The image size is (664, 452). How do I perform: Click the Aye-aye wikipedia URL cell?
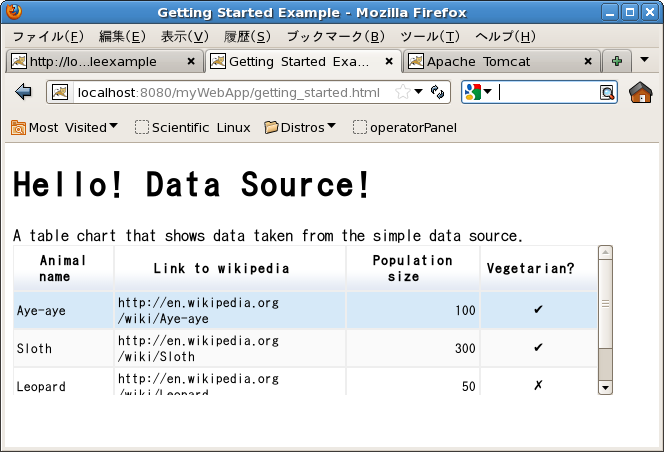click(230, 310)
